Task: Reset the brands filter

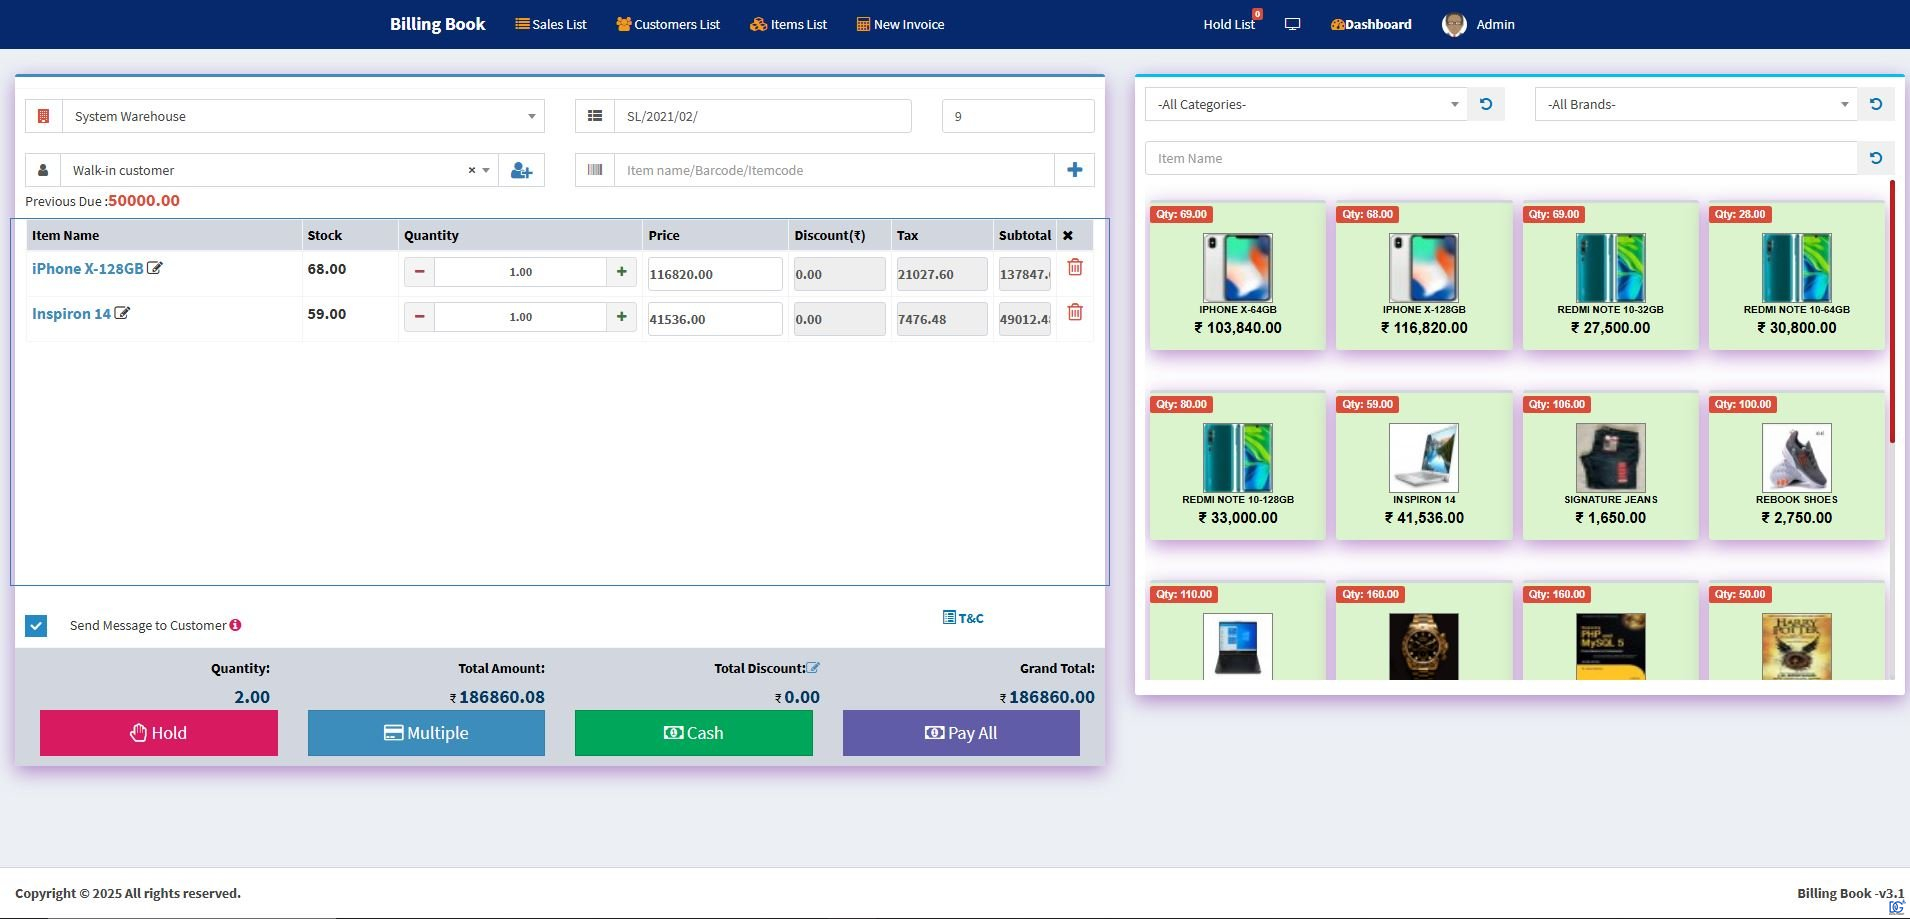Action: (1875, 104)
